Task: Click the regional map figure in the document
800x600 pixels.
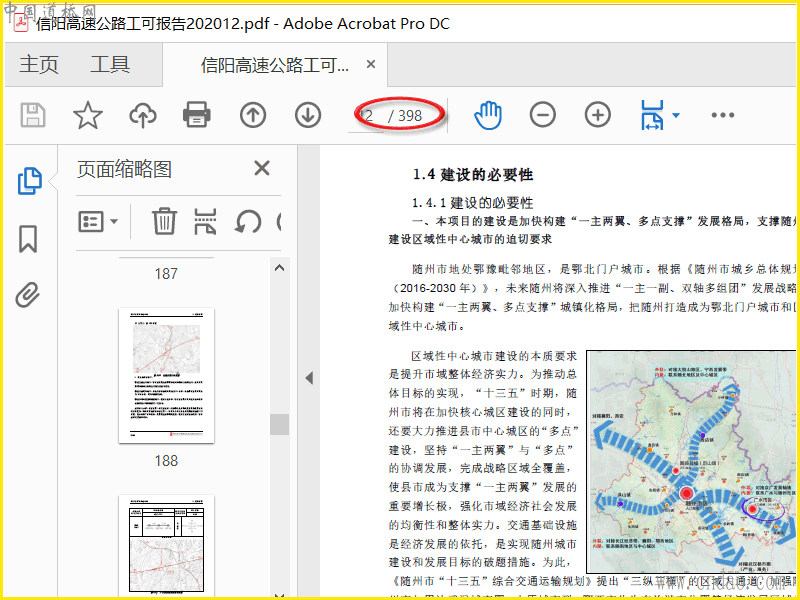Action: 691,461
